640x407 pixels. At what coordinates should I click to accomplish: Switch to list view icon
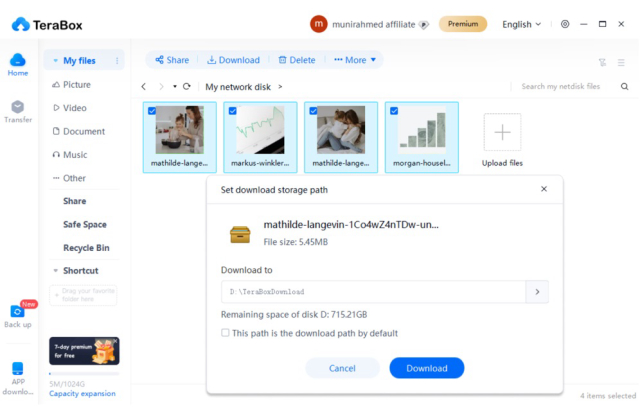pyautogui.click(x=621, y=62)
